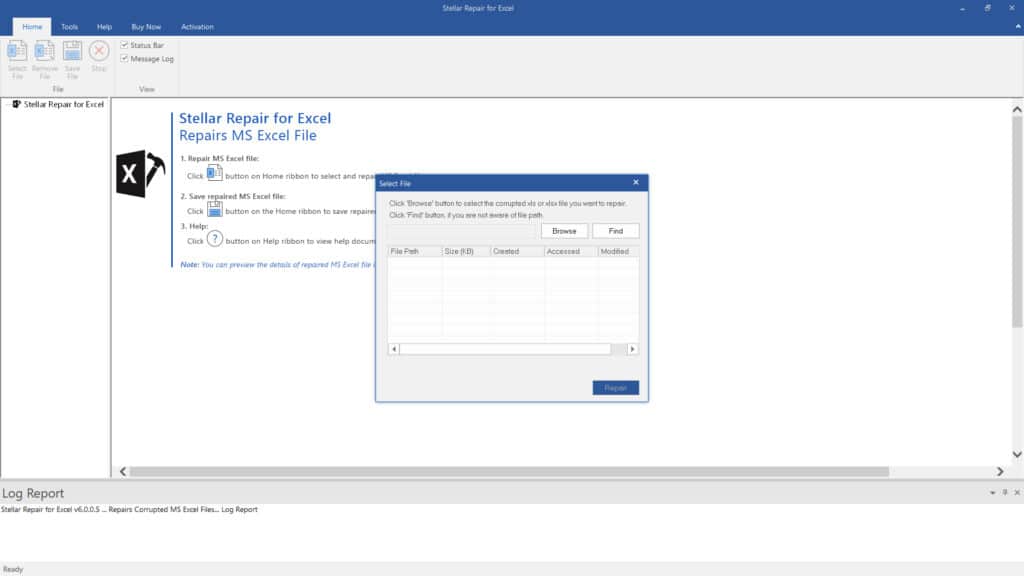The width and height of the screenshot is (1024, 576).
Task: Click the '2. Save repaired MS Excel file' text
Action: [x=232, y=196]
